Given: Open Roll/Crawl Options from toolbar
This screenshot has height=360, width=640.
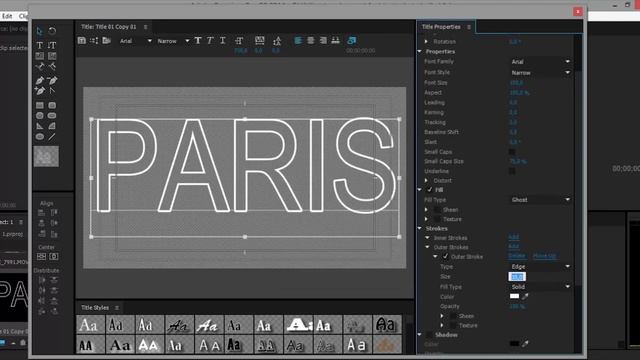Looking at the screenshot, I should coord(94,40).
